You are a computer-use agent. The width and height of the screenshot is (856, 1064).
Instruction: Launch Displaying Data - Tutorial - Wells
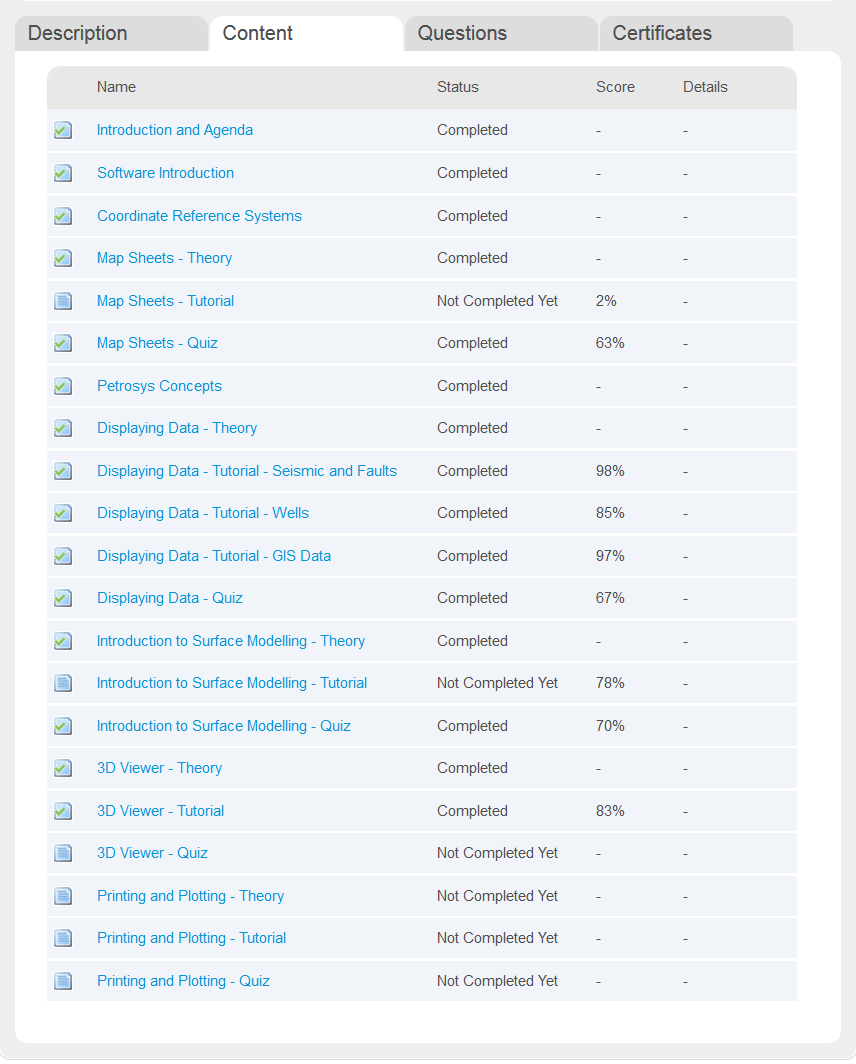pos(203,513)
